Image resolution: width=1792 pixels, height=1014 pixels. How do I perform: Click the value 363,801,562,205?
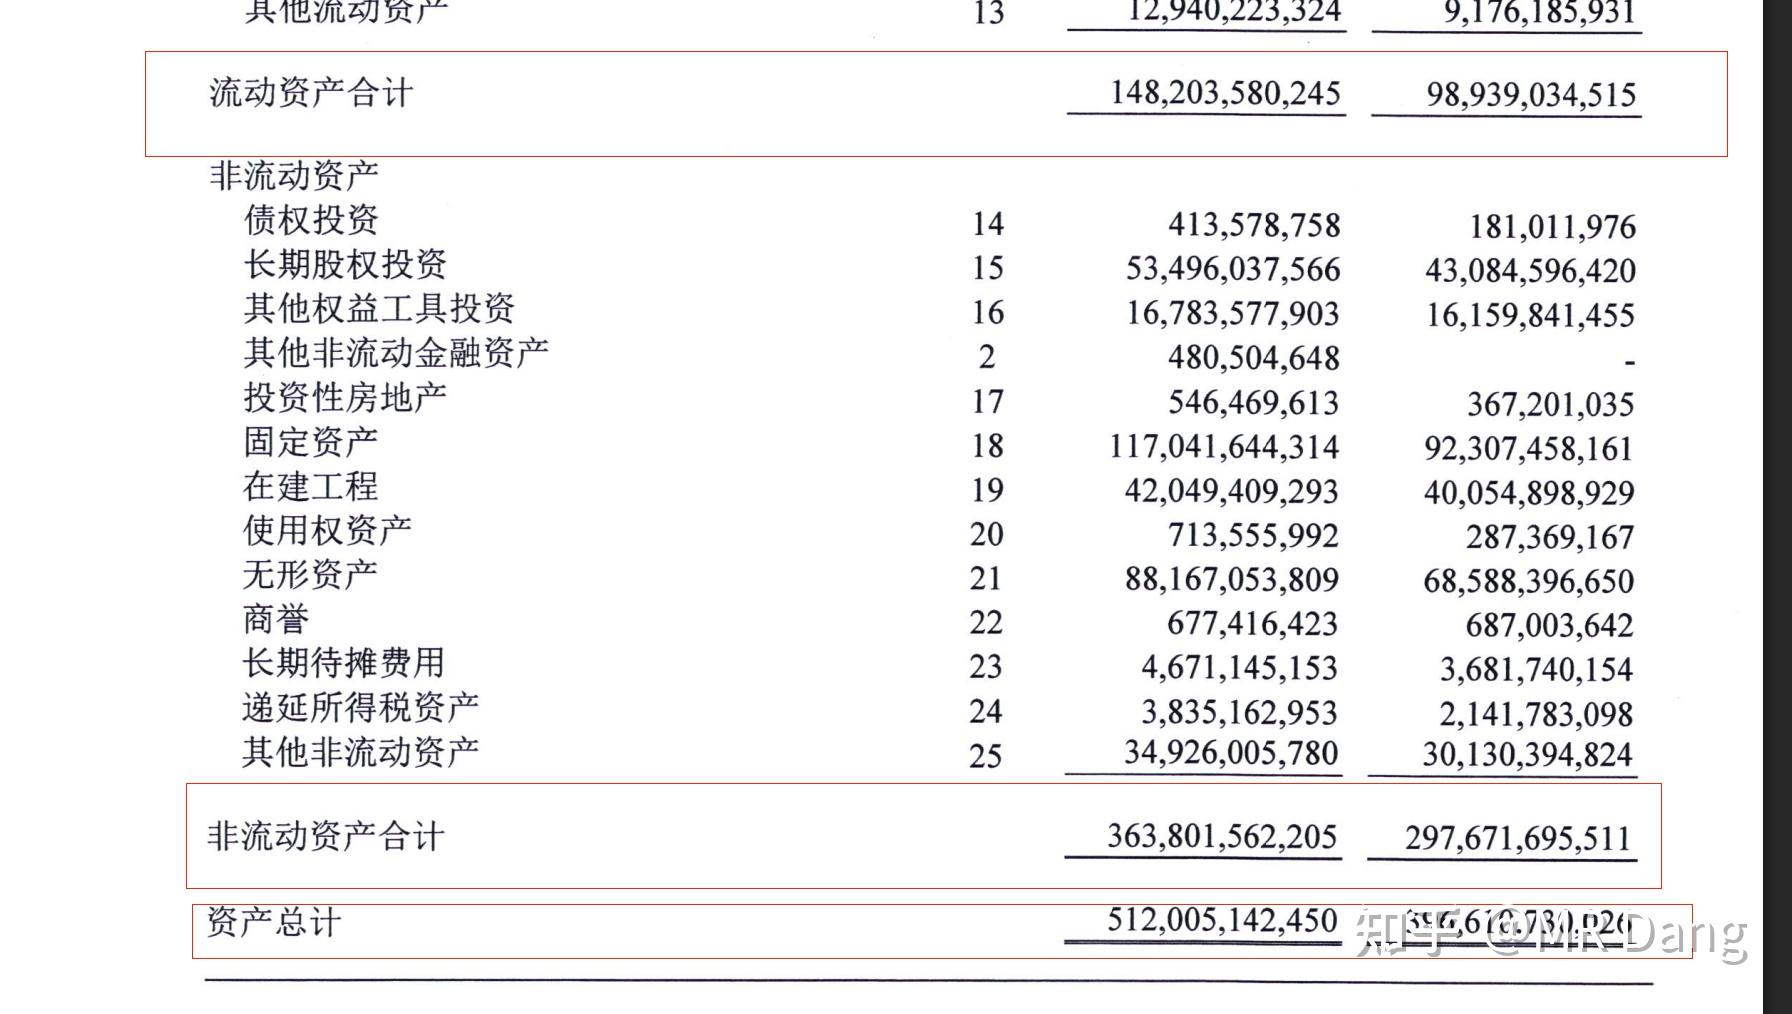click(1222, 836)
